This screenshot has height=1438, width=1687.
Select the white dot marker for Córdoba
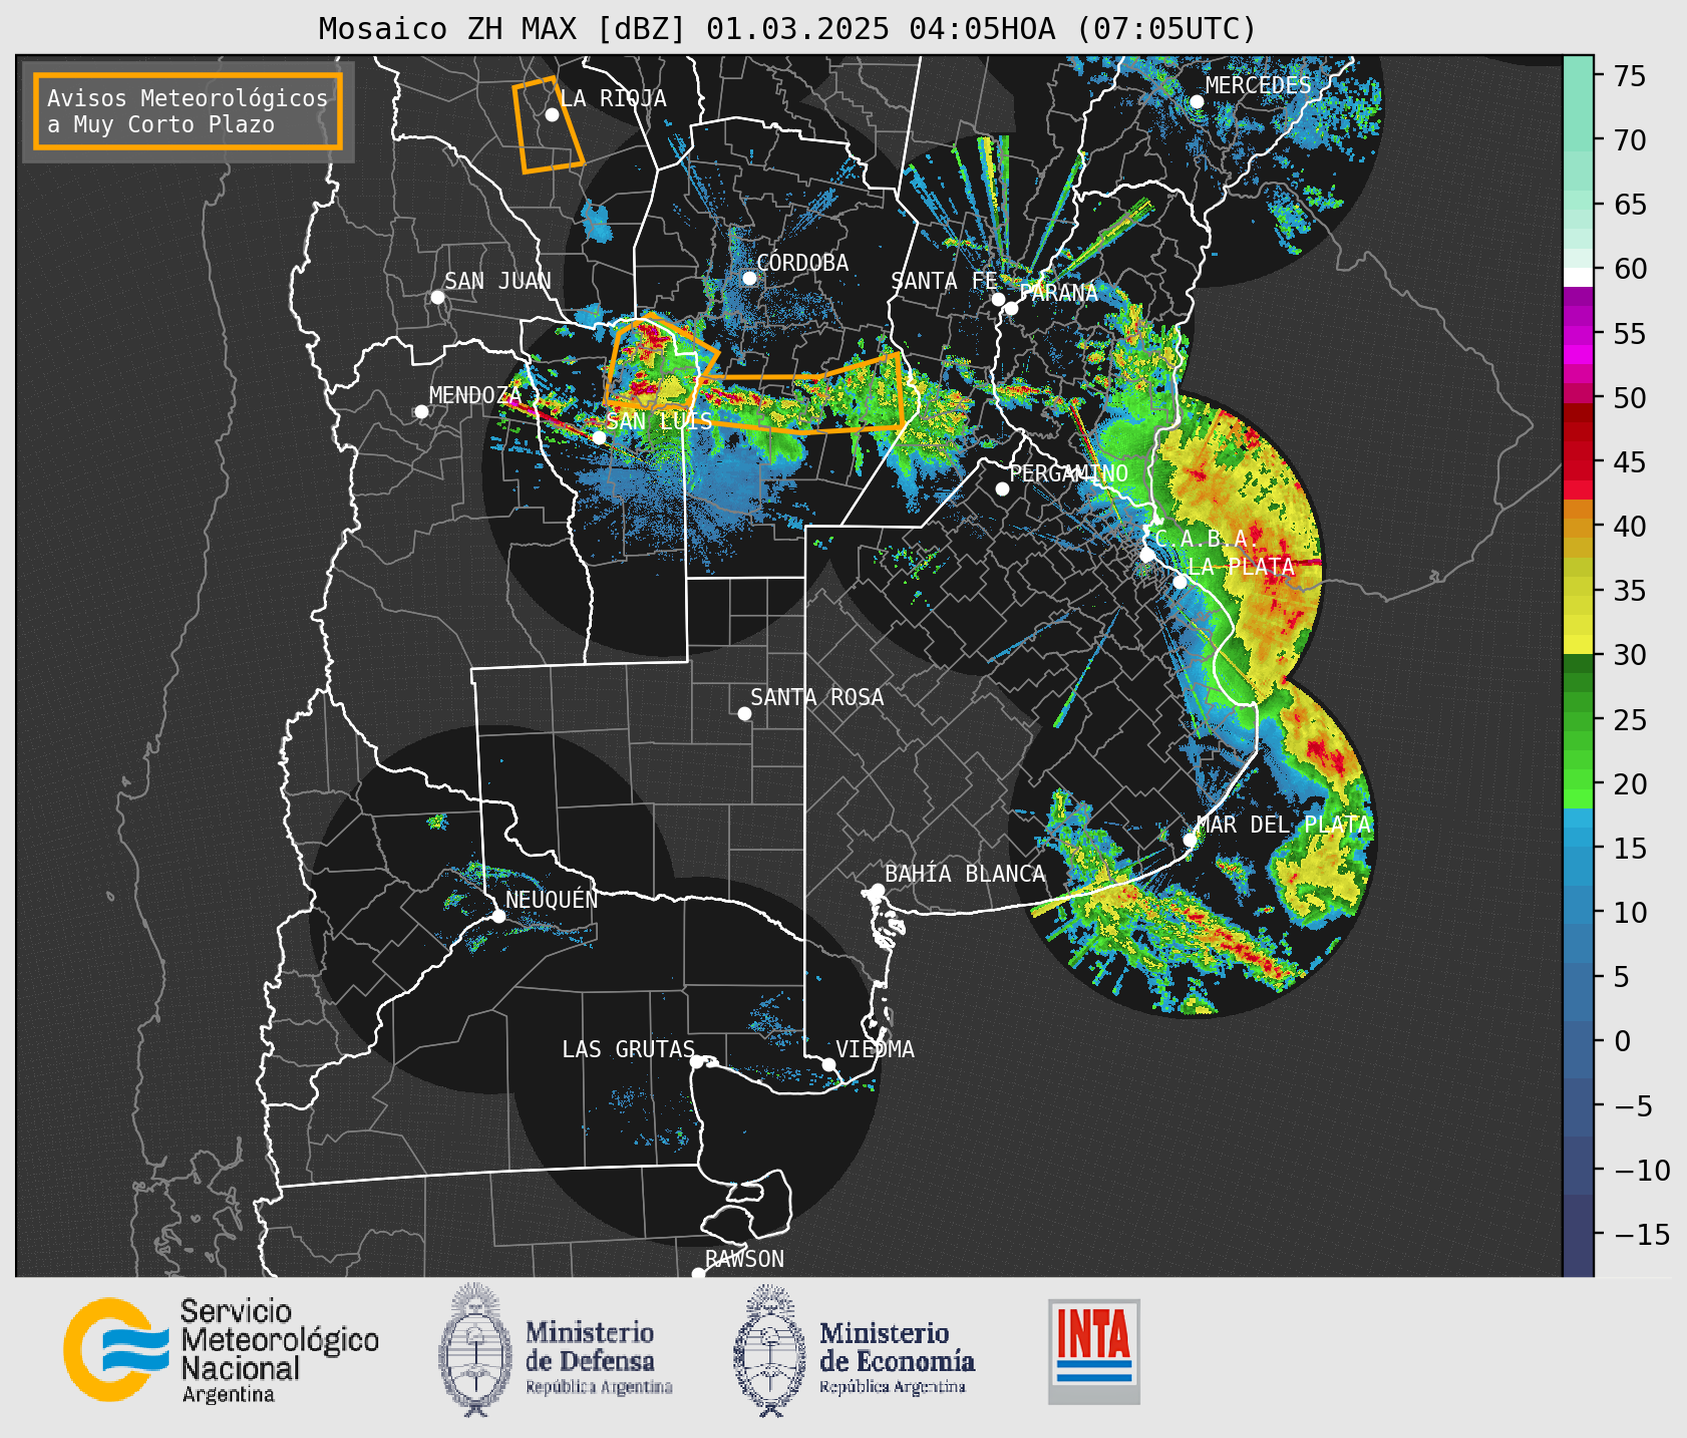(x=749, y=278)
